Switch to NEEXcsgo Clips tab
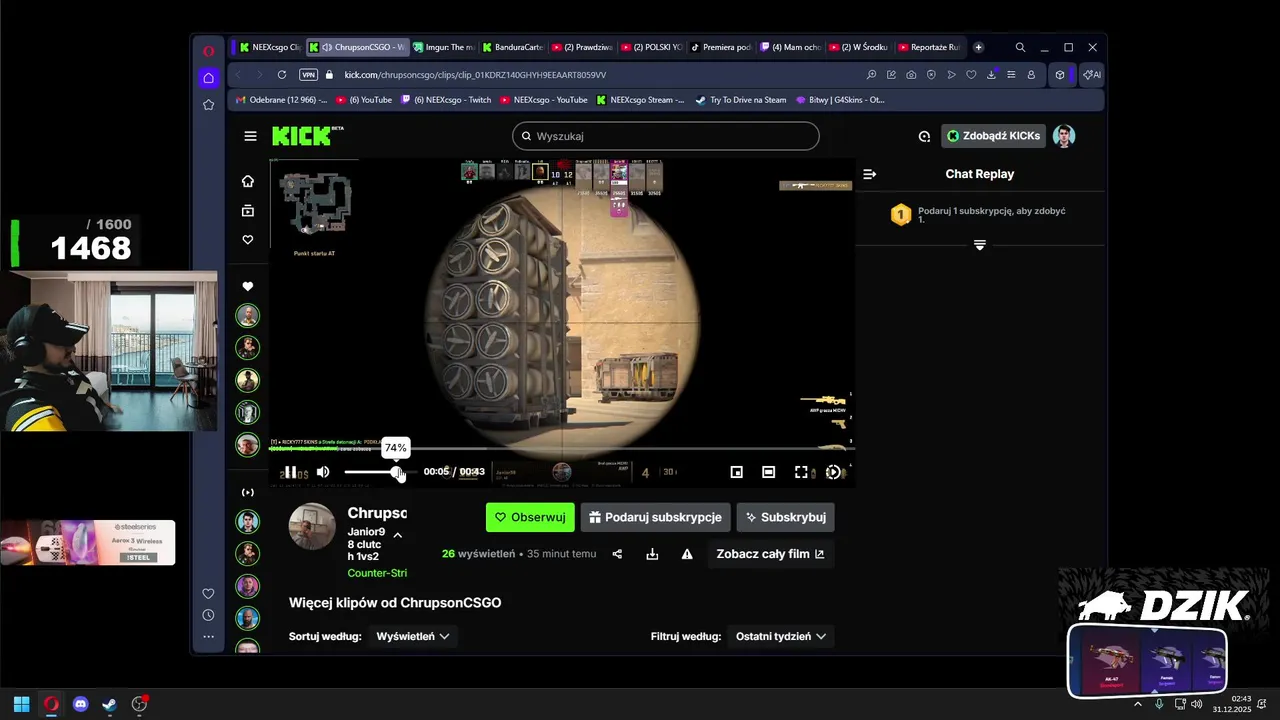The height and width of the screenshot is (720, 1280). point(268,47)
